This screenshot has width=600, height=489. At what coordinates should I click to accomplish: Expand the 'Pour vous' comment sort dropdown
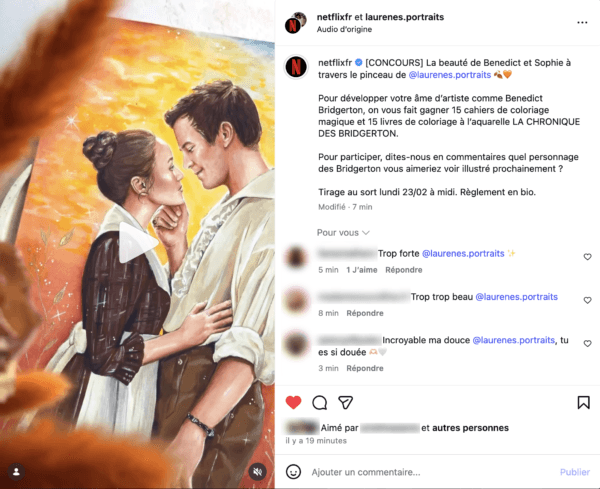343,233
